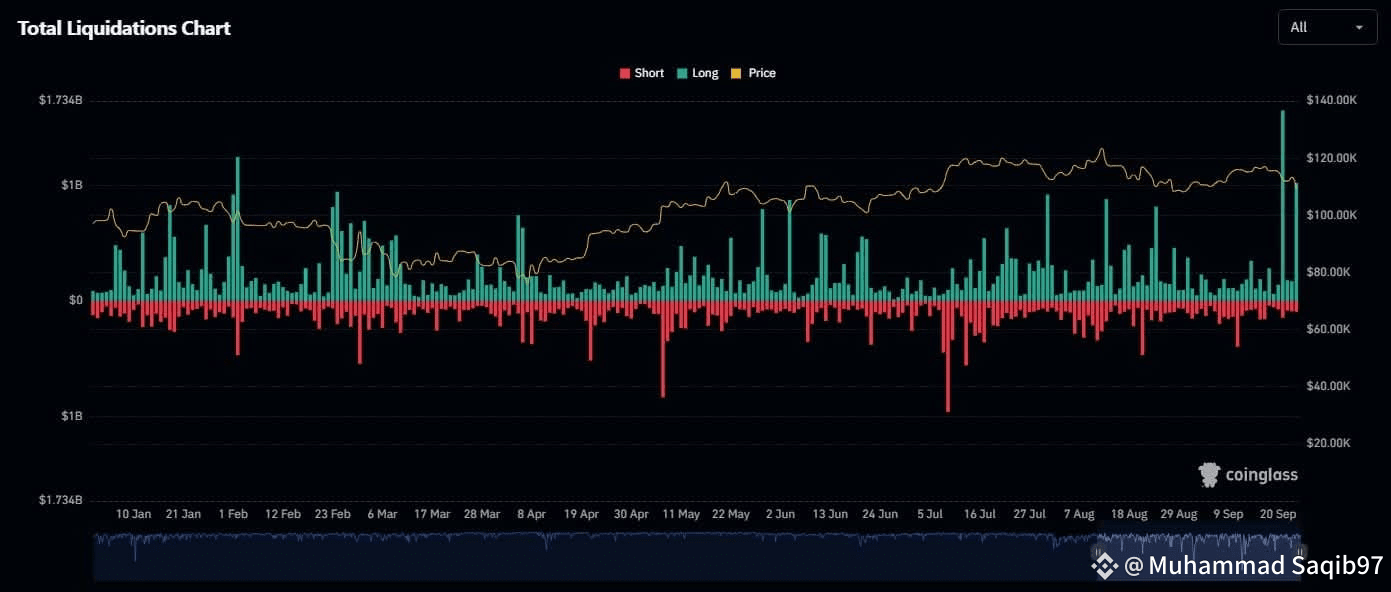Viewport: 1391px width, 592px height.
Task: Click the $100.00K price axis label
Action: 1331,215
